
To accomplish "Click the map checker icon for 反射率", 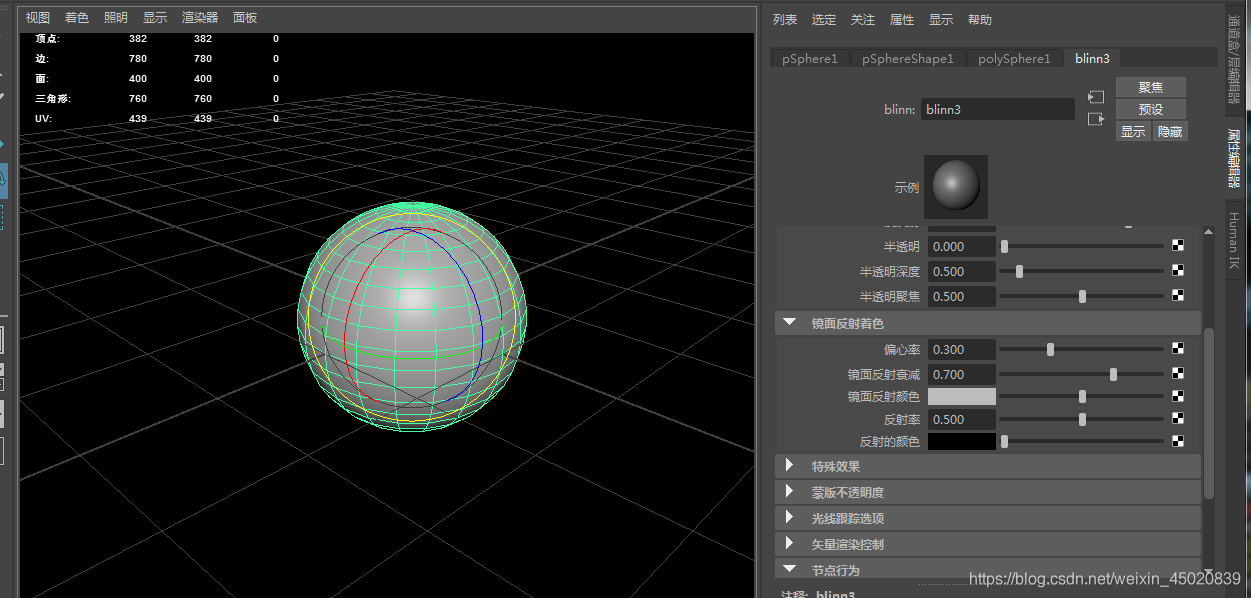I will pos(1178,419).
